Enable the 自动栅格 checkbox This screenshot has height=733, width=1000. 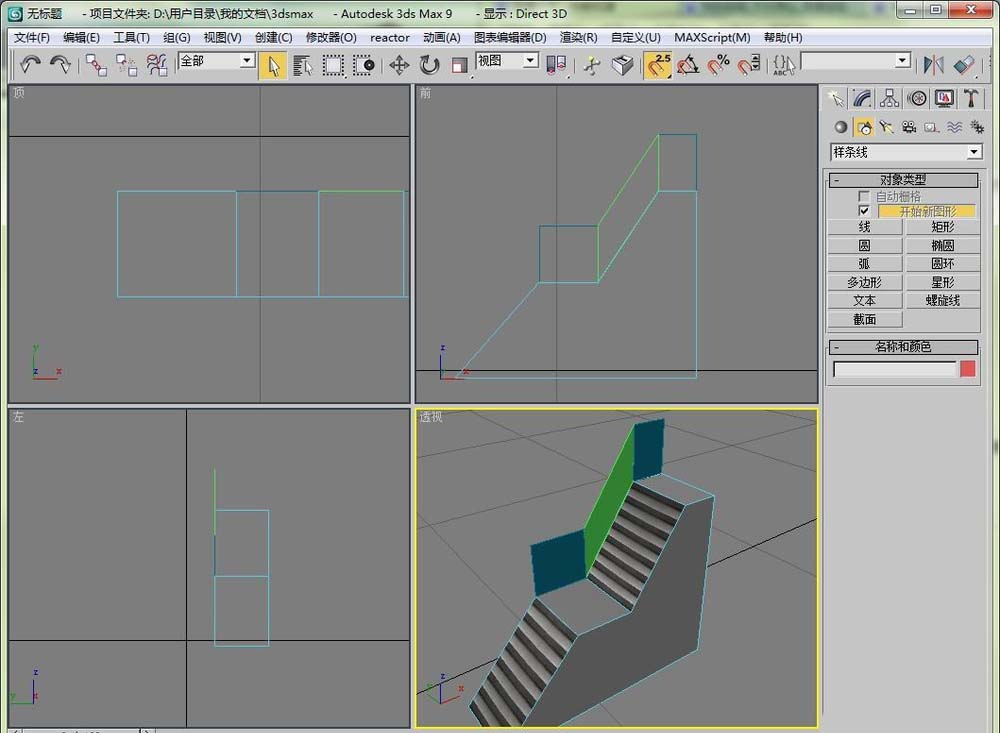coord(864,196)
